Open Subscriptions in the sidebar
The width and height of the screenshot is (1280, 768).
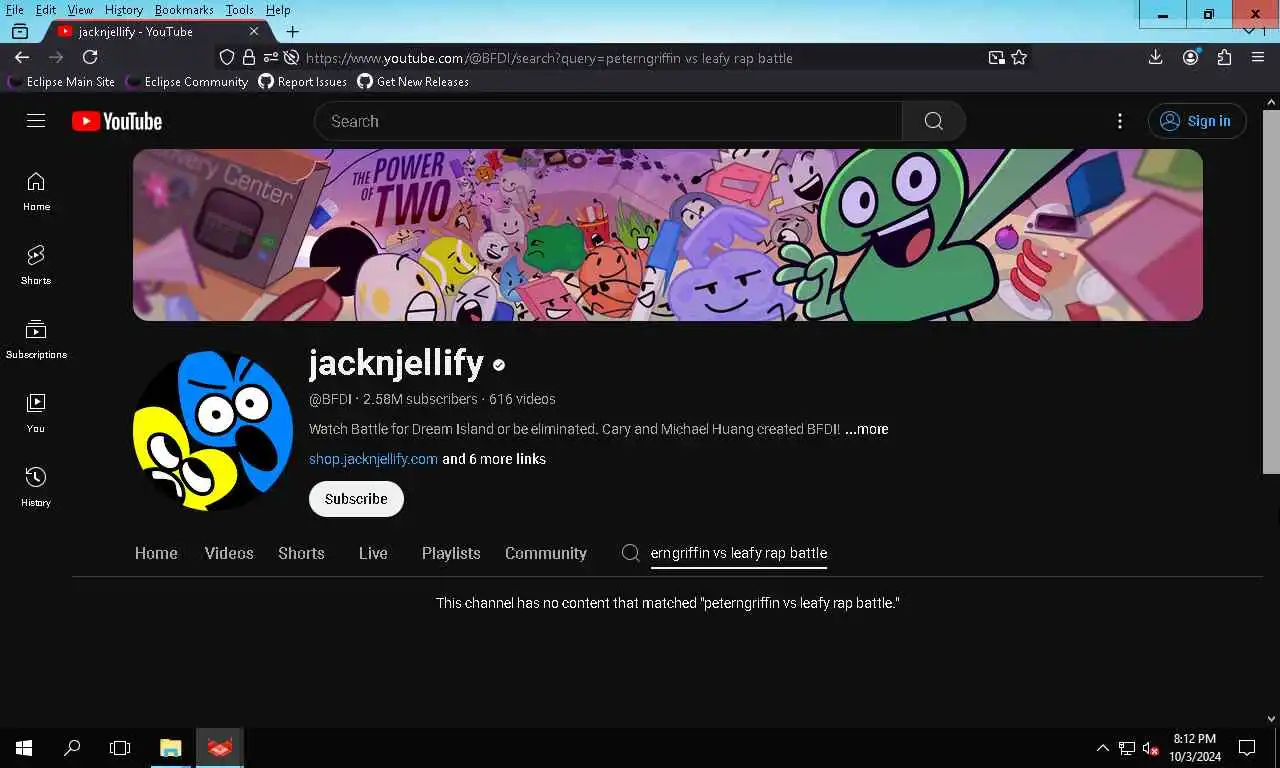coord(36,339)
